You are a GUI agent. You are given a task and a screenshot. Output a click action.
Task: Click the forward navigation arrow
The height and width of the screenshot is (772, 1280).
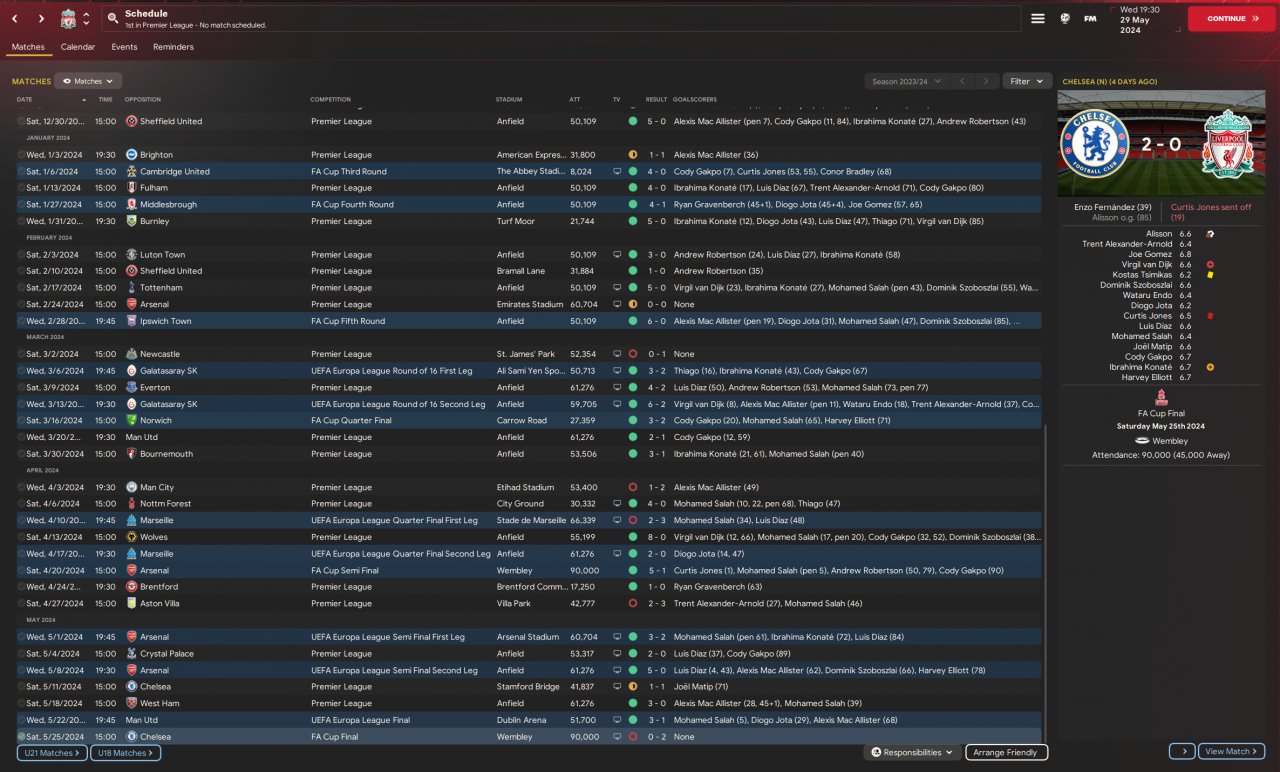pos(41,19)
